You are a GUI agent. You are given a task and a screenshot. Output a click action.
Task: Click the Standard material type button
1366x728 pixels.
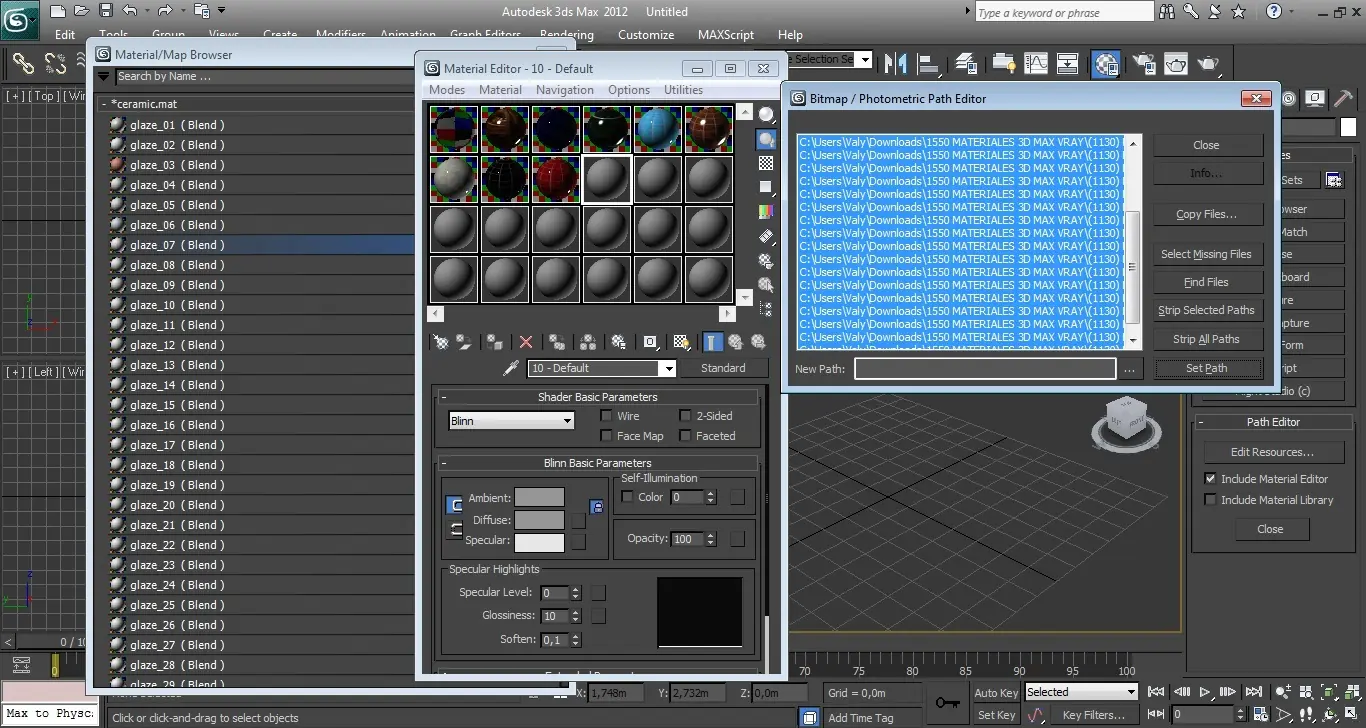pos(723,368)
